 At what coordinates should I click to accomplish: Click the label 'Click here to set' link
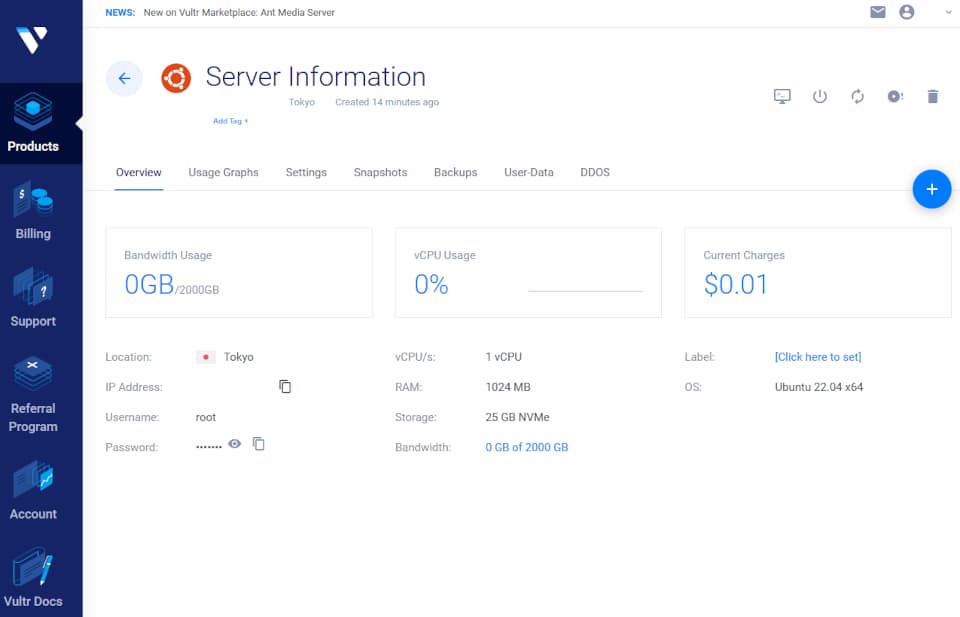tap(818, 357)
